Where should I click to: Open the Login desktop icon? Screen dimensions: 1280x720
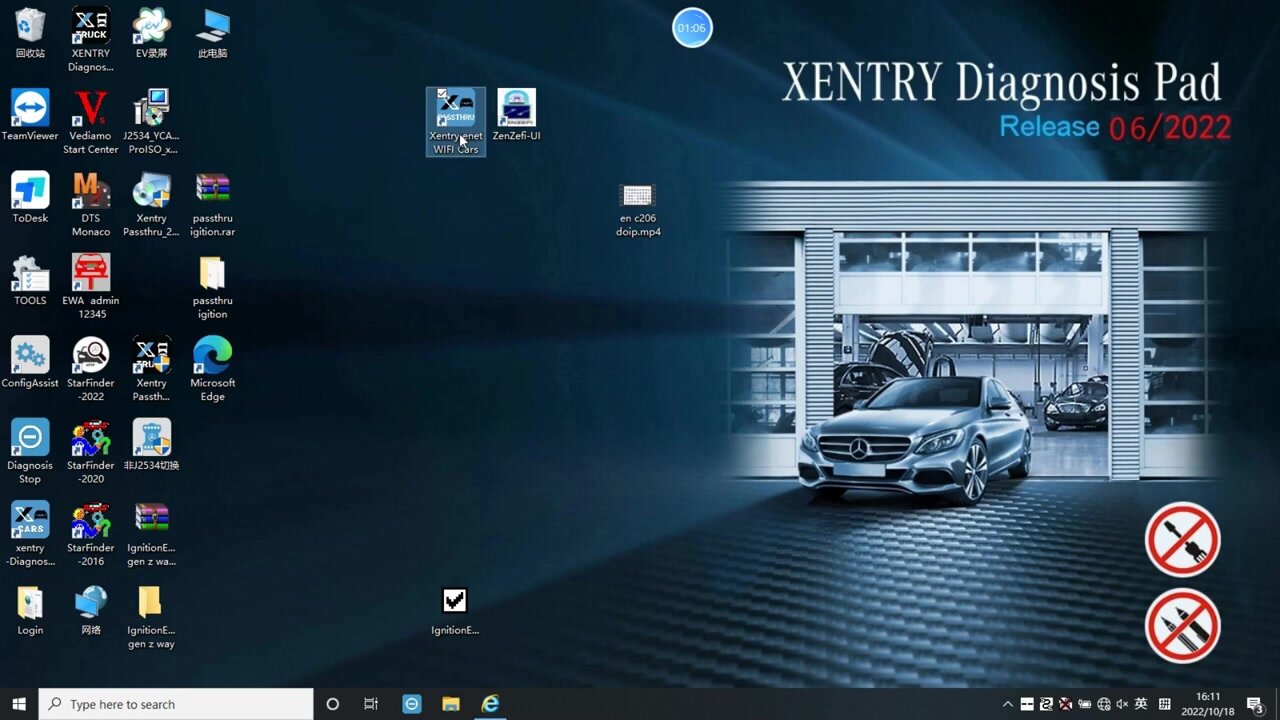(x=30, y=609)
